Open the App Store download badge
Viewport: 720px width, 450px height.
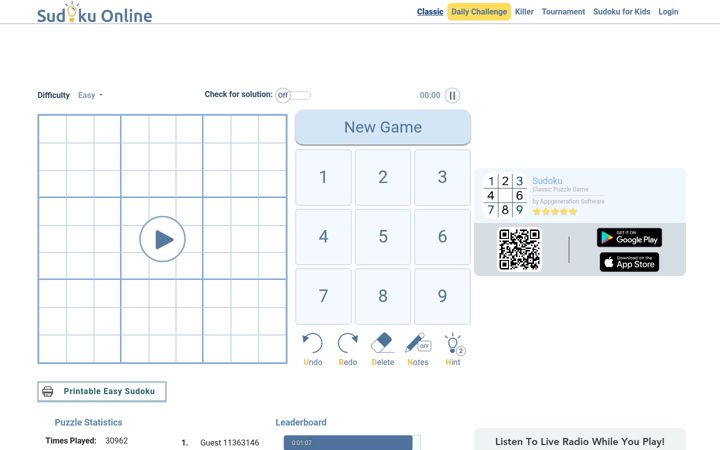[629, 262]
